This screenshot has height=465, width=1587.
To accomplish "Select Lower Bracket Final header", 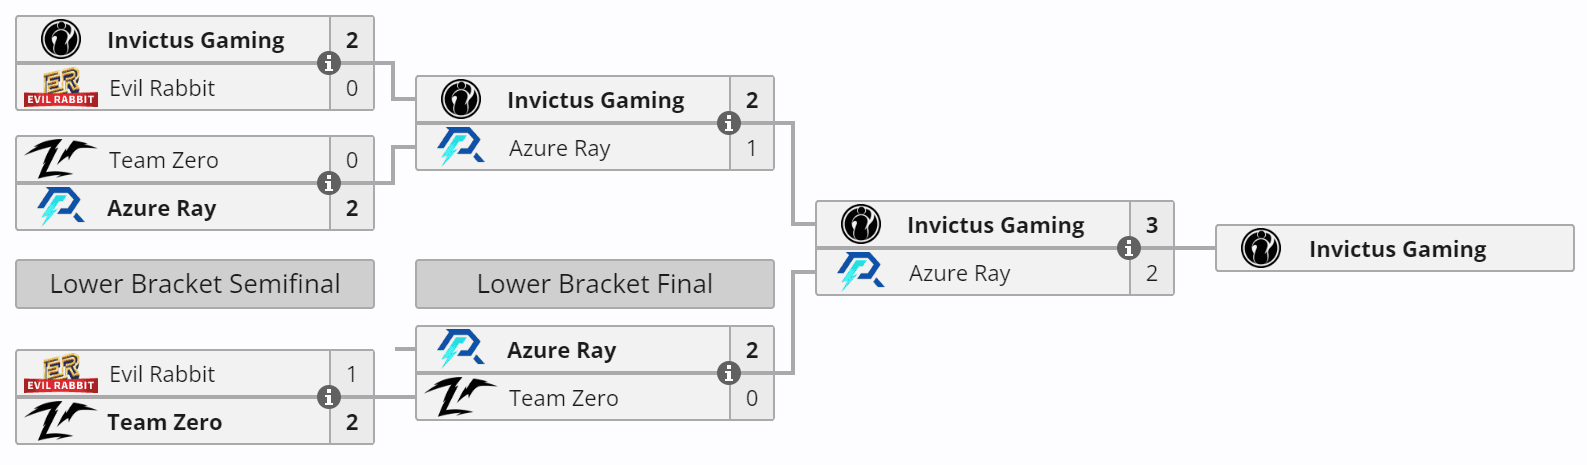I will [595, 284].
